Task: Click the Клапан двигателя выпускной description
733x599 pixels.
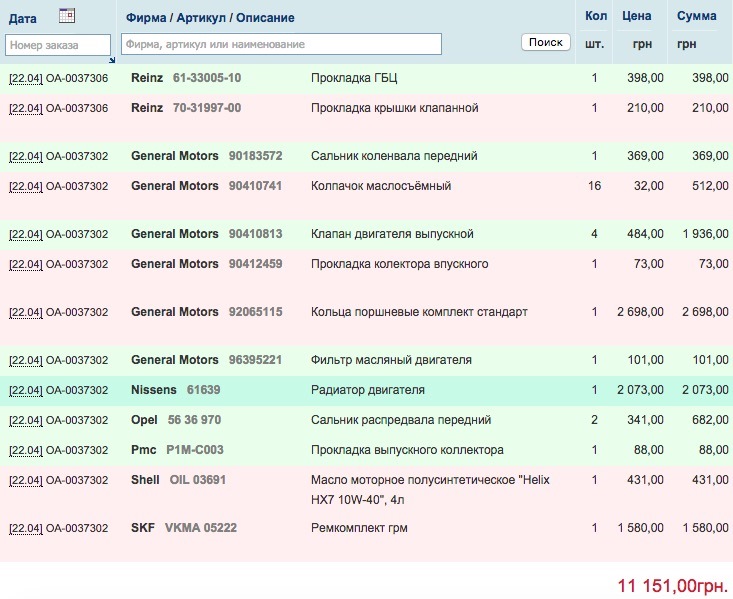Action: click(x=392, y=234)
